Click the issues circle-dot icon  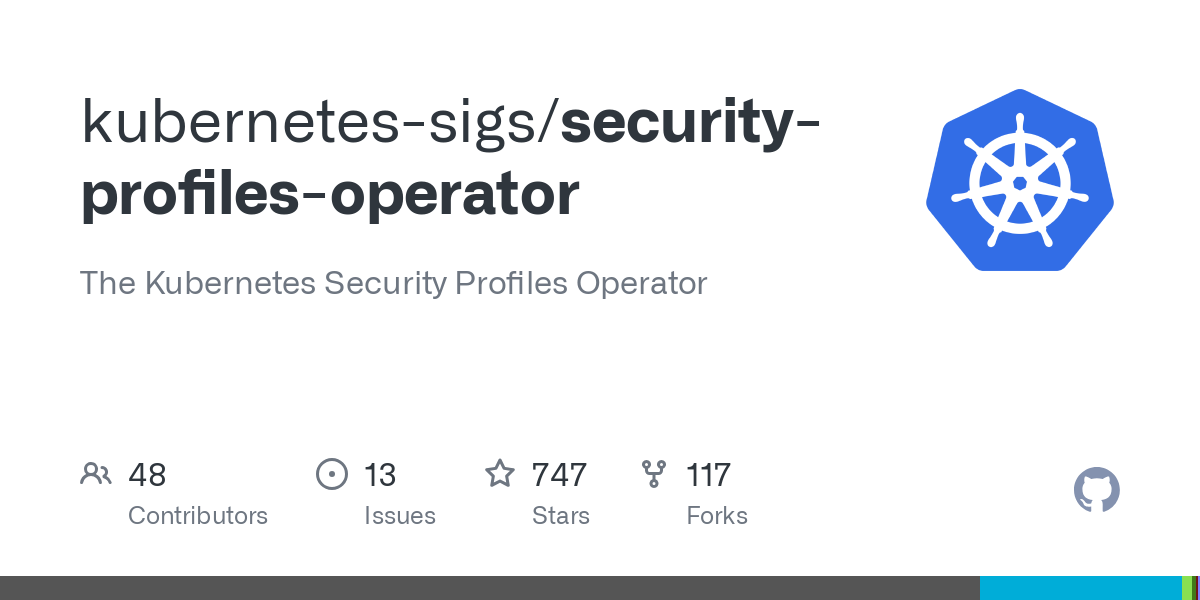coord(331,474)
